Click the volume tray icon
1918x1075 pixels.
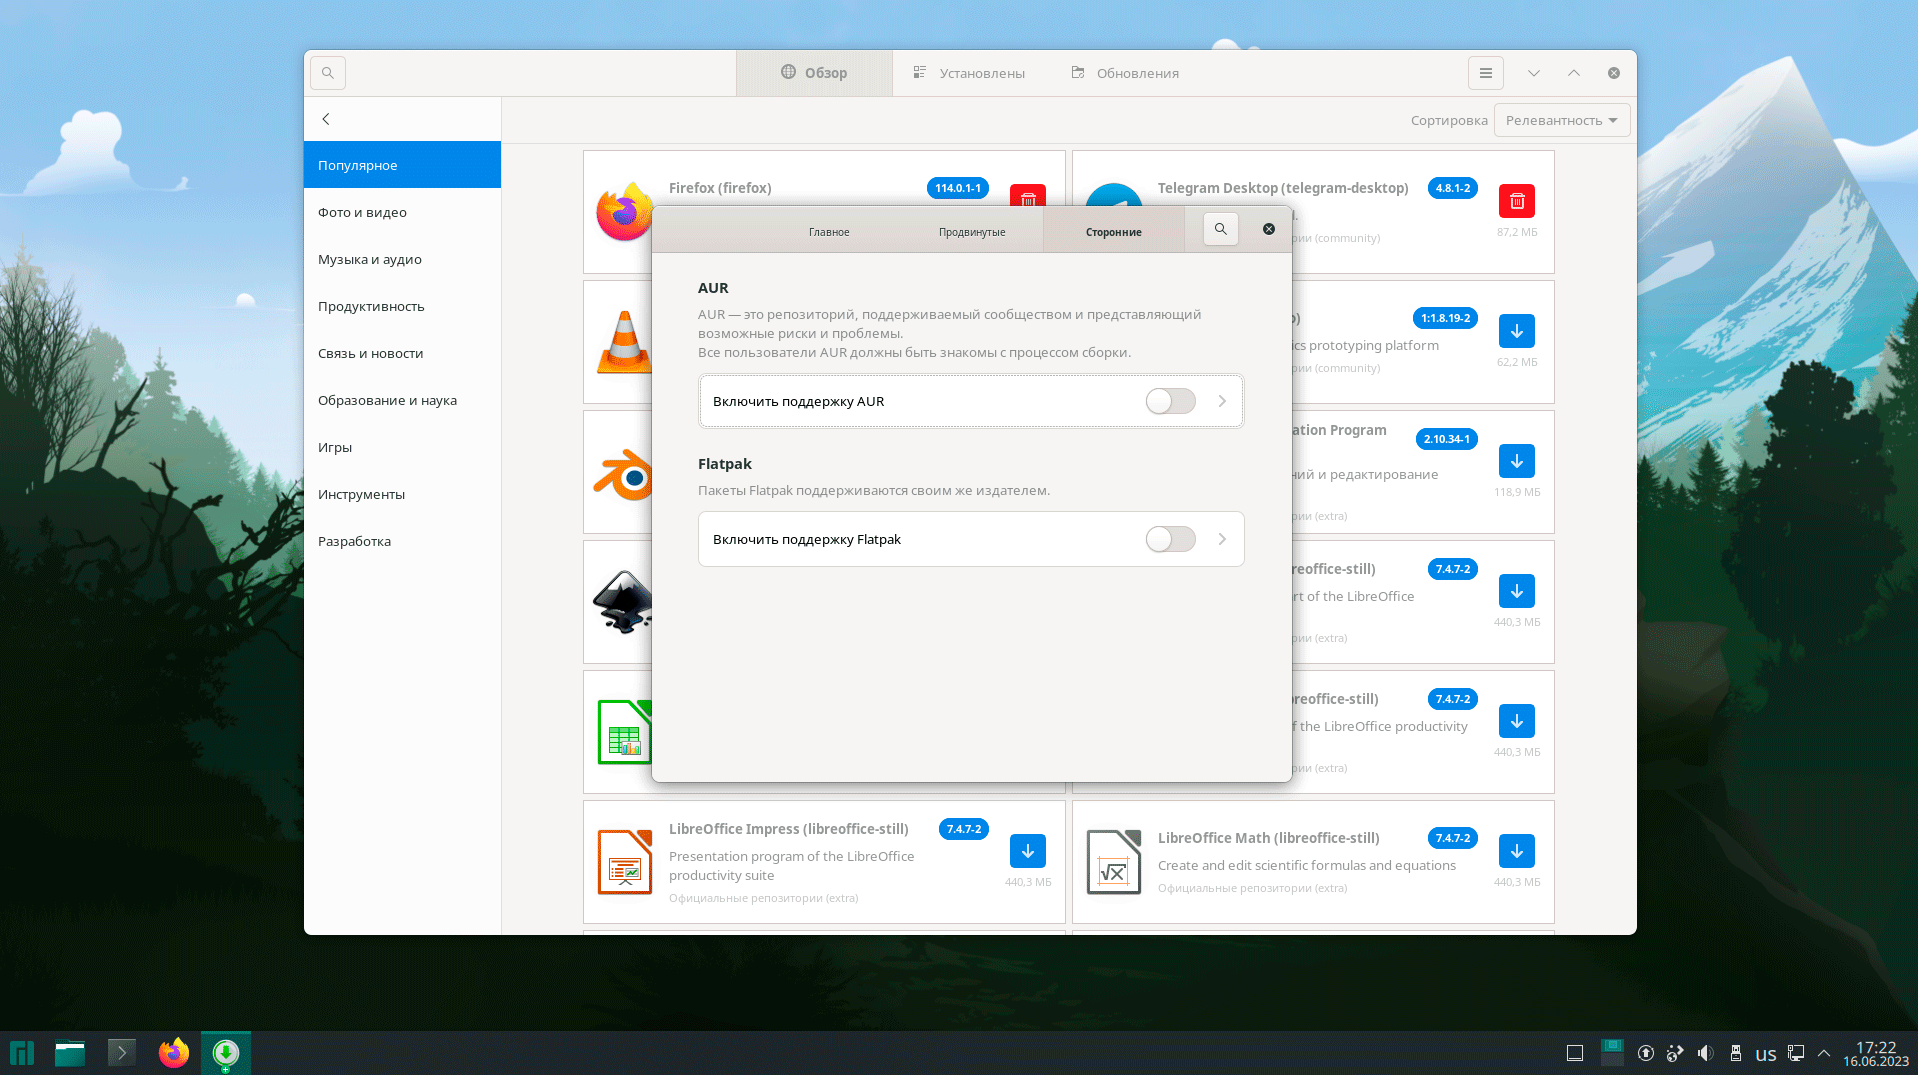point(1705,1053)
